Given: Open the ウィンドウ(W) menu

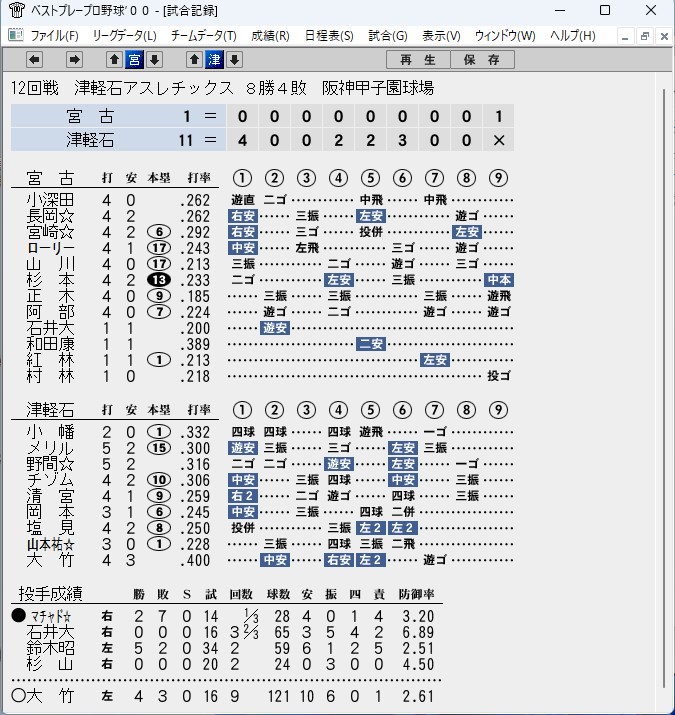Looking at the screenshot, I should tap(505, 36).
